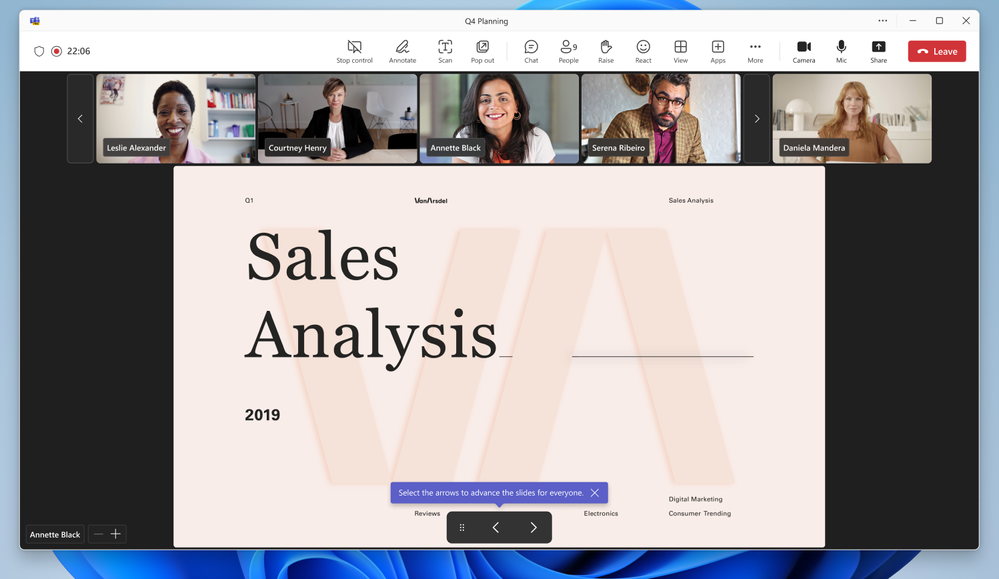Click the Stop control toolbar icon
Image resolution: width=999 pixels, height=579 pixels.
click(x=354, y=52)
